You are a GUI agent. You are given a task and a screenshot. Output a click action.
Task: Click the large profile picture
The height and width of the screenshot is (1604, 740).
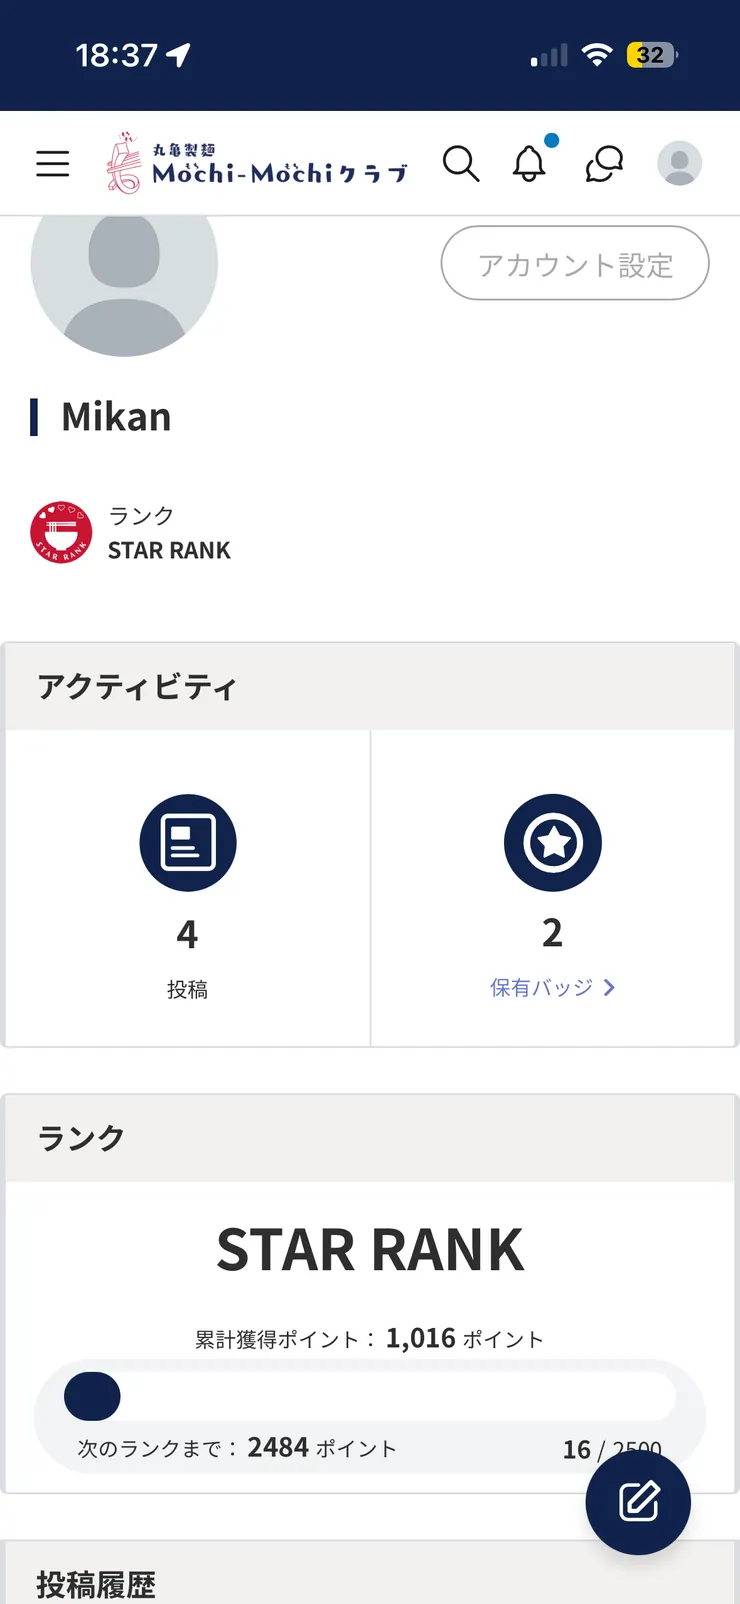(x=124, y=270)
